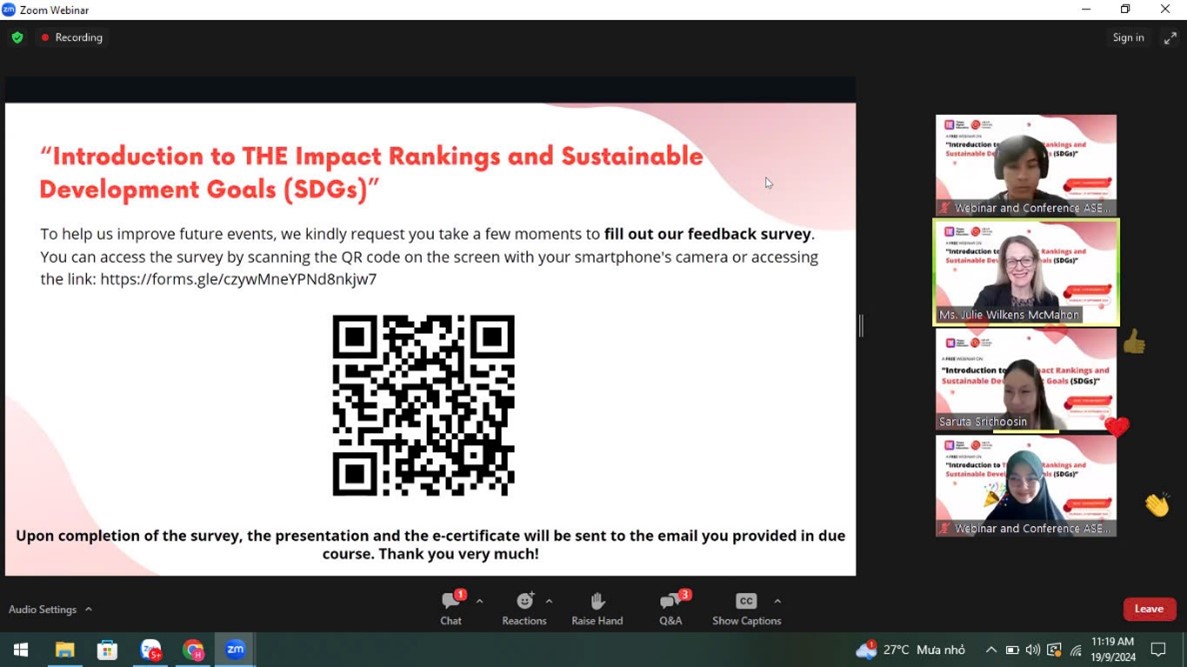Viewport: 1187px width, 667px height.
Task: Open the Q&A panel
Action: [x=671, y=609]
